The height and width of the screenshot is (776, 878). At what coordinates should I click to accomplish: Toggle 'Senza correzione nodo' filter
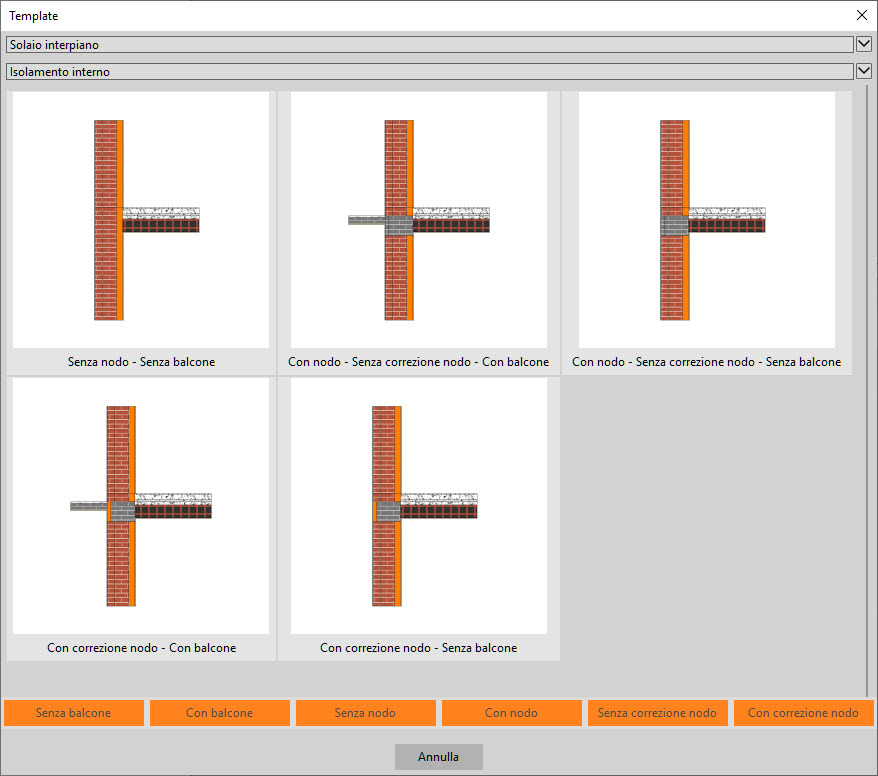point(658,713)
